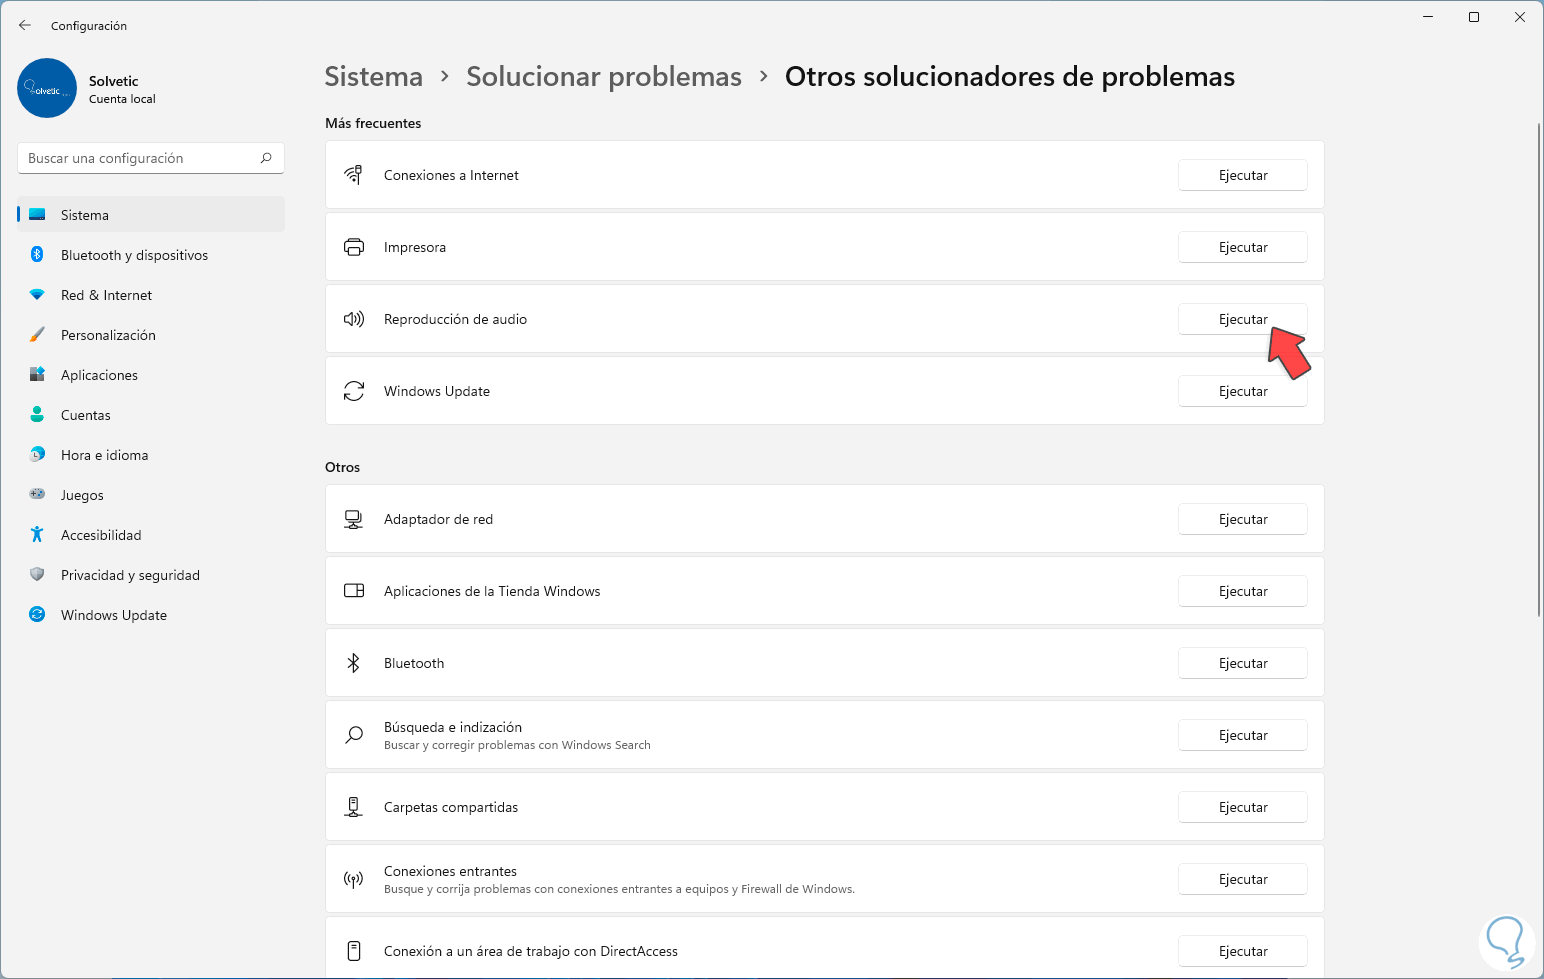This screenshot has height=979, width=1544.
Task: Click the Windows Update sidebar icon
Action: coord(37,615)
